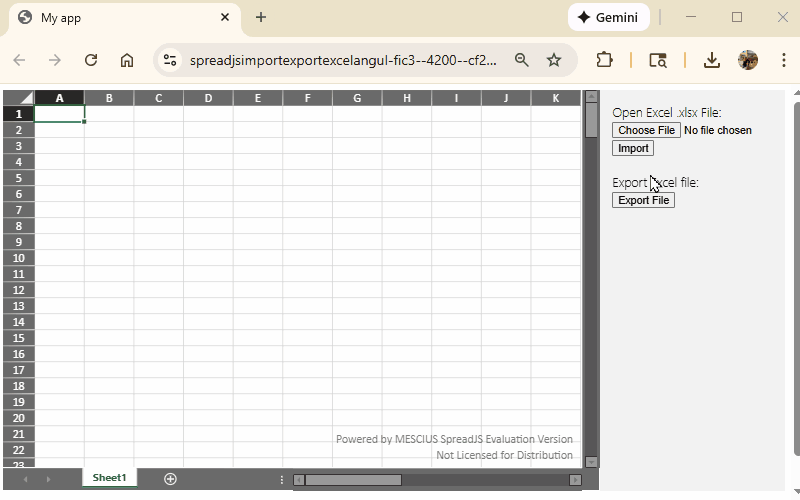Open a new browser tab

coord(261,17)
